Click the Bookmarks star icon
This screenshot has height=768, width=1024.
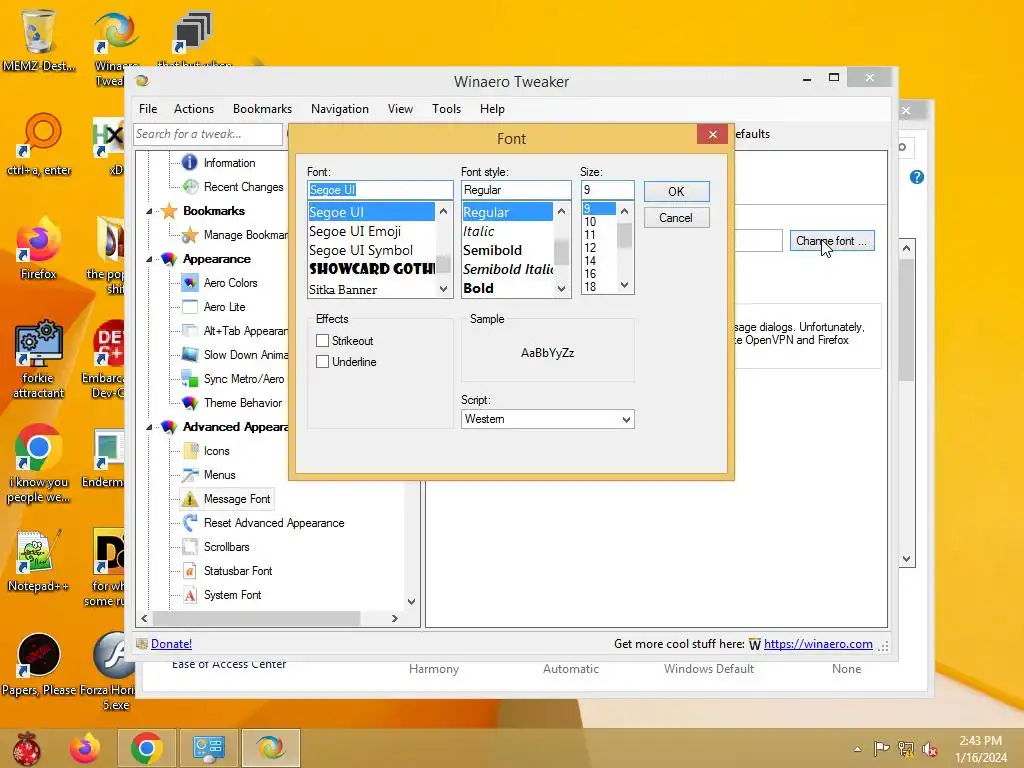[169, 211]
